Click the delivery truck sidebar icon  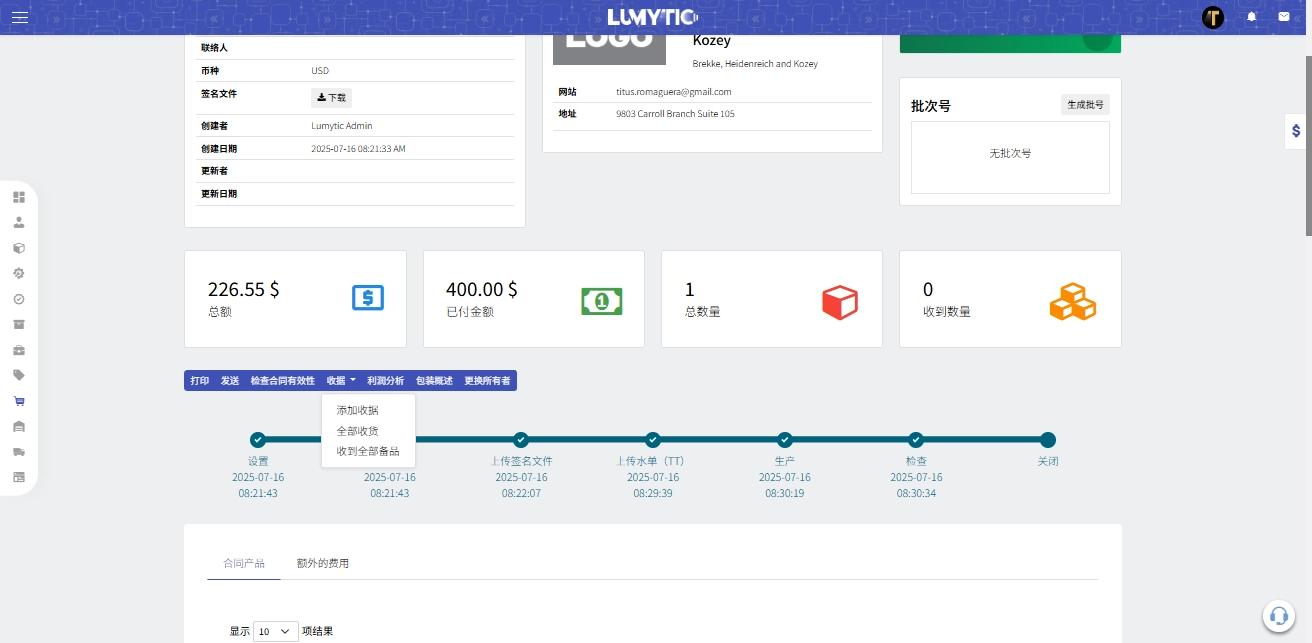[18, 452]
